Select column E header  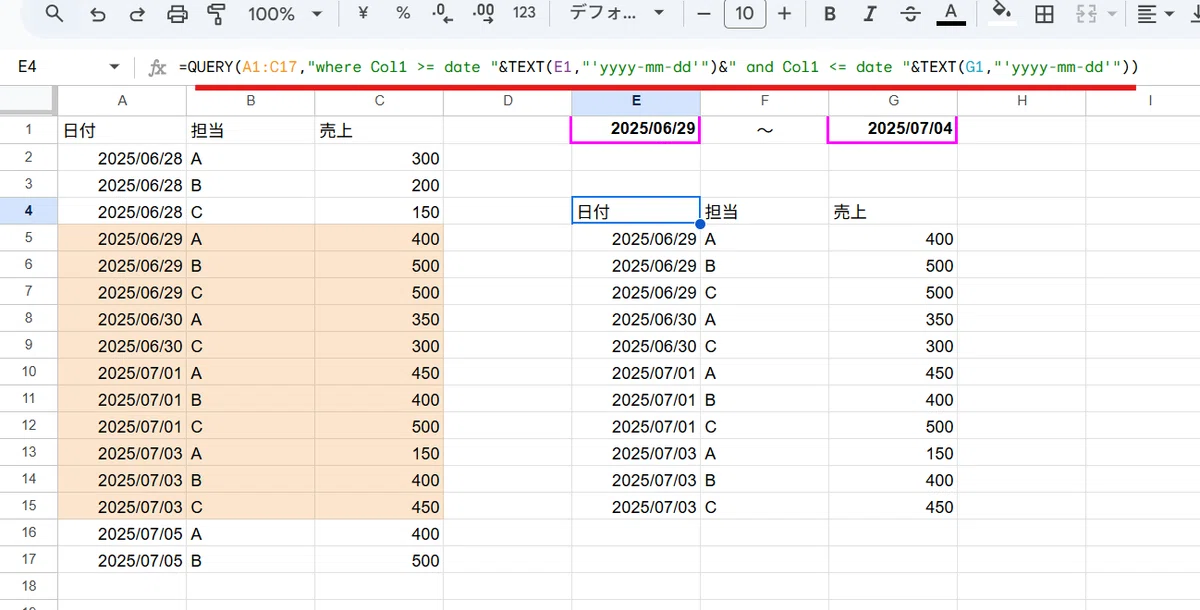[636, 100]
